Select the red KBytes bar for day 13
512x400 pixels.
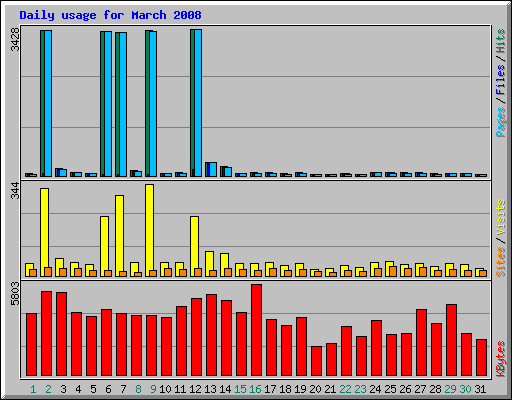click(211, 335)
